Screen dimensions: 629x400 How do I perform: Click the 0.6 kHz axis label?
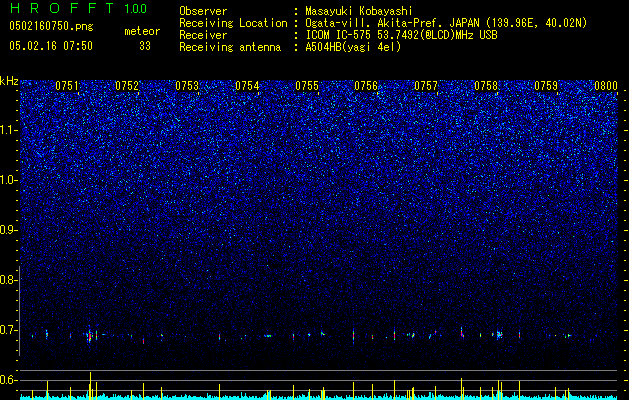pos(8,380)
